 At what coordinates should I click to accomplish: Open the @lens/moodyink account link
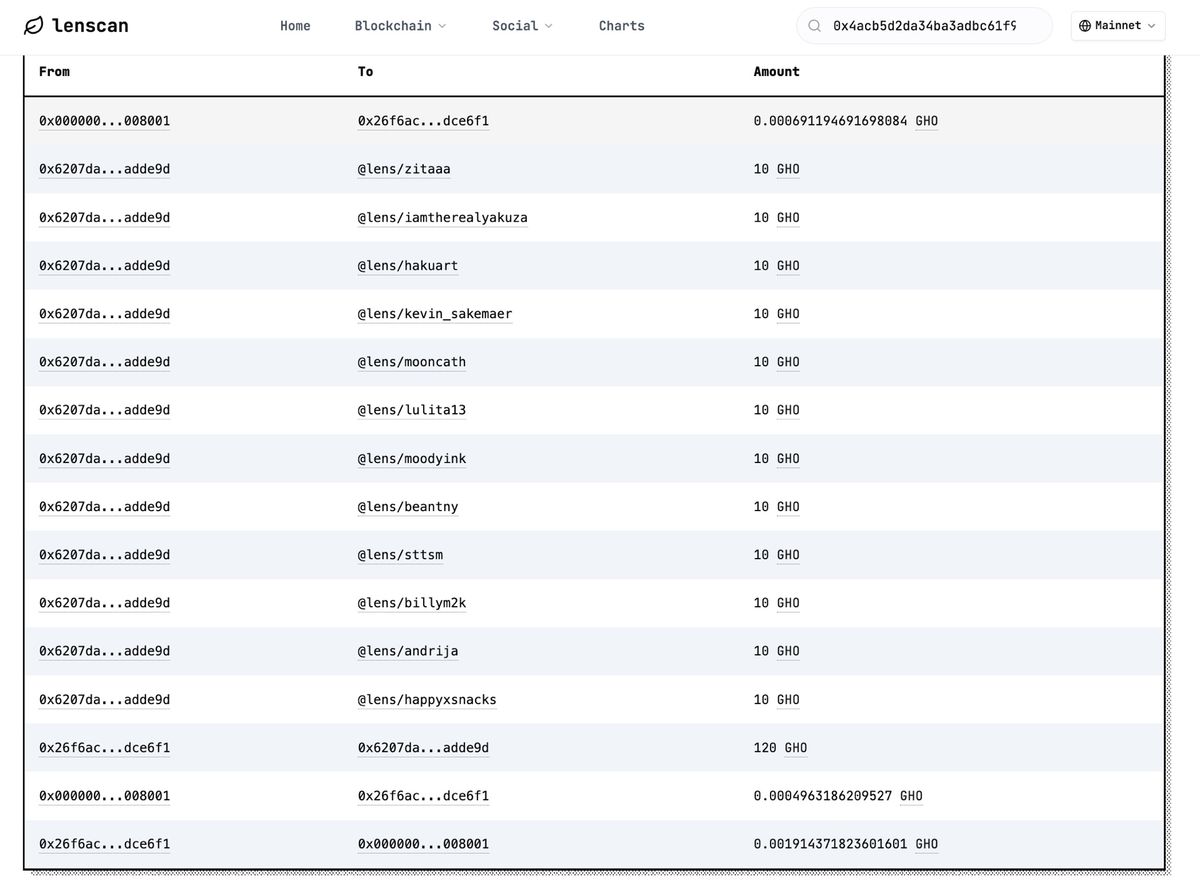412,458
